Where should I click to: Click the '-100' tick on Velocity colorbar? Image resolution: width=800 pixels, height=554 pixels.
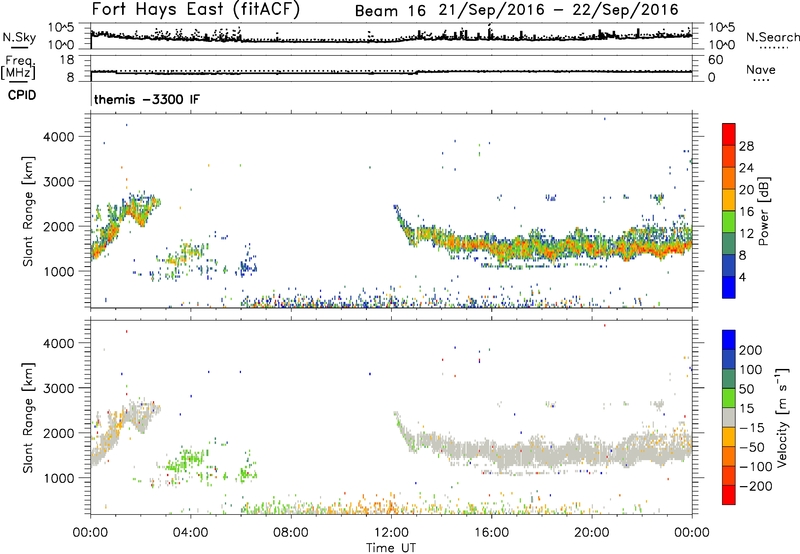[x=755, y=467]
